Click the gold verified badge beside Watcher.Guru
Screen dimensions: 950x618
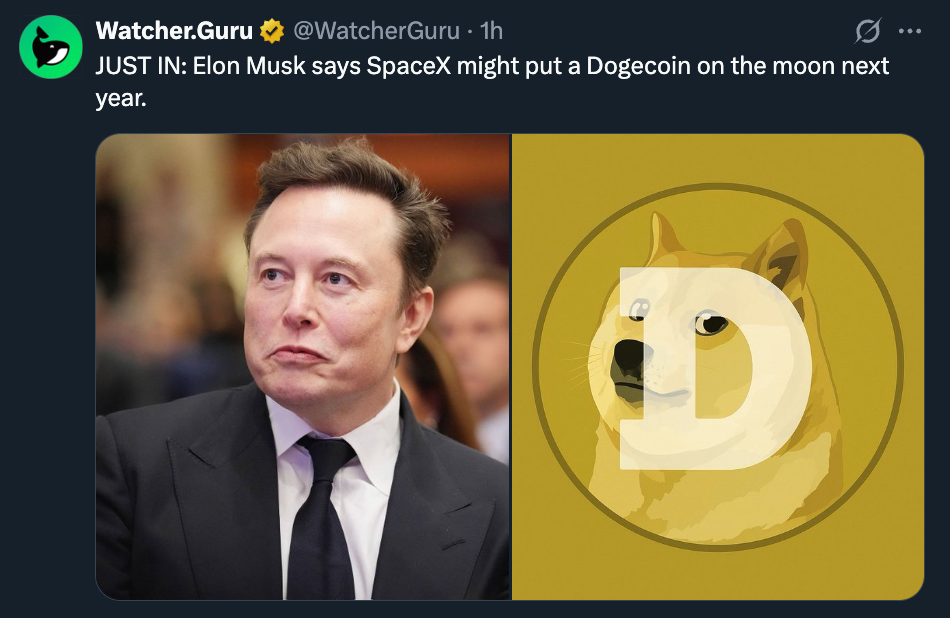click(x=272, y=31)
